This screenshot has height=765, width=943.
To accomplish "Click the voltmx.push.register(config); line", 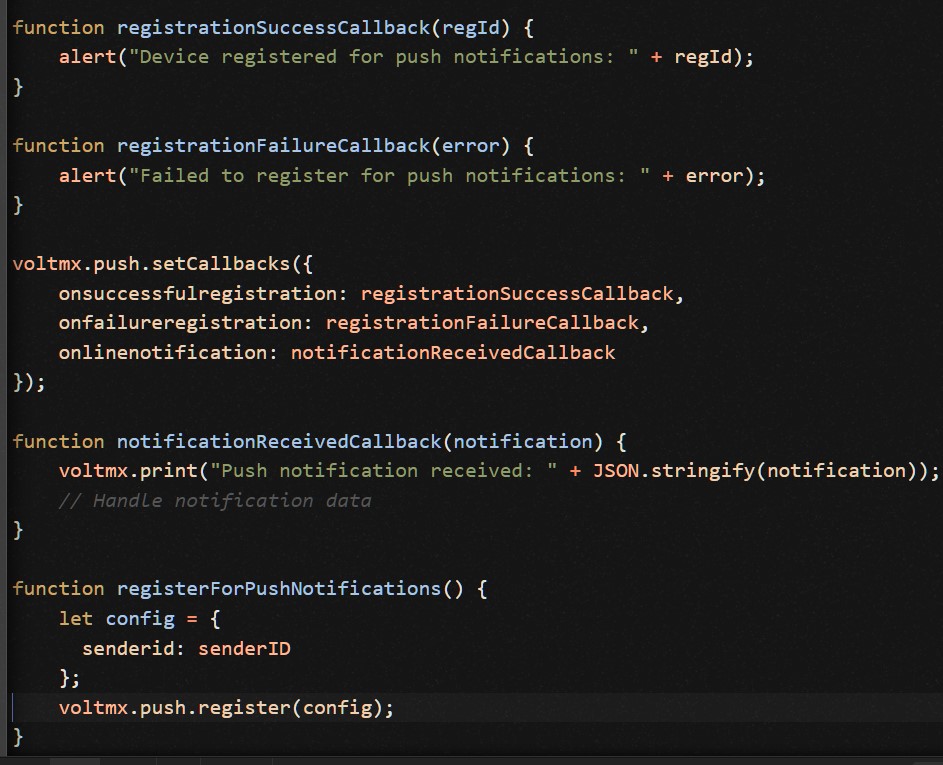I will [227, 708].
